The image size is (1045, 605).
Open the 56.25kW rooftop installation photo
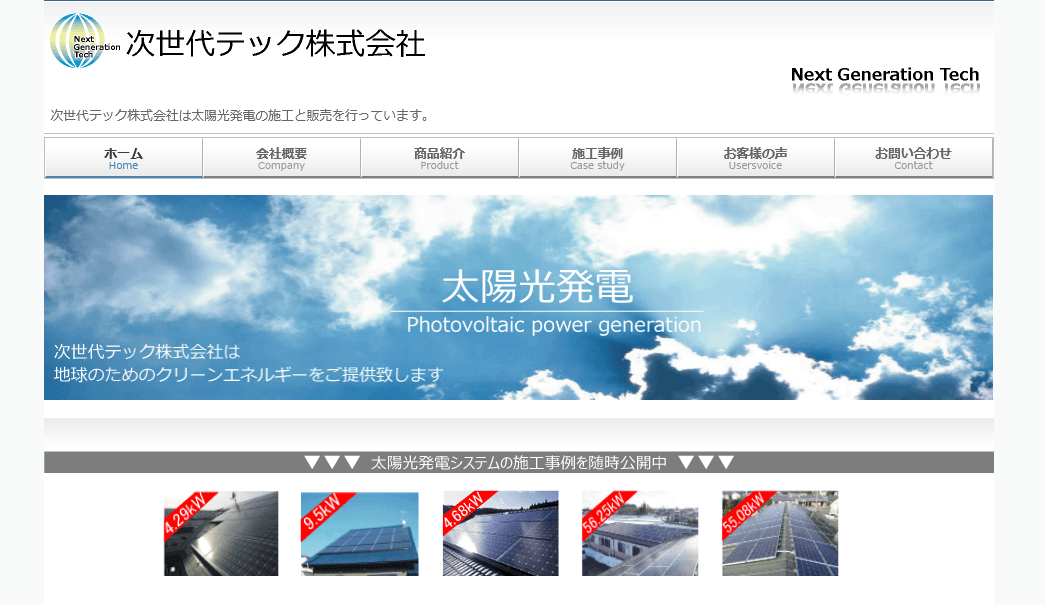click(639, 533)
